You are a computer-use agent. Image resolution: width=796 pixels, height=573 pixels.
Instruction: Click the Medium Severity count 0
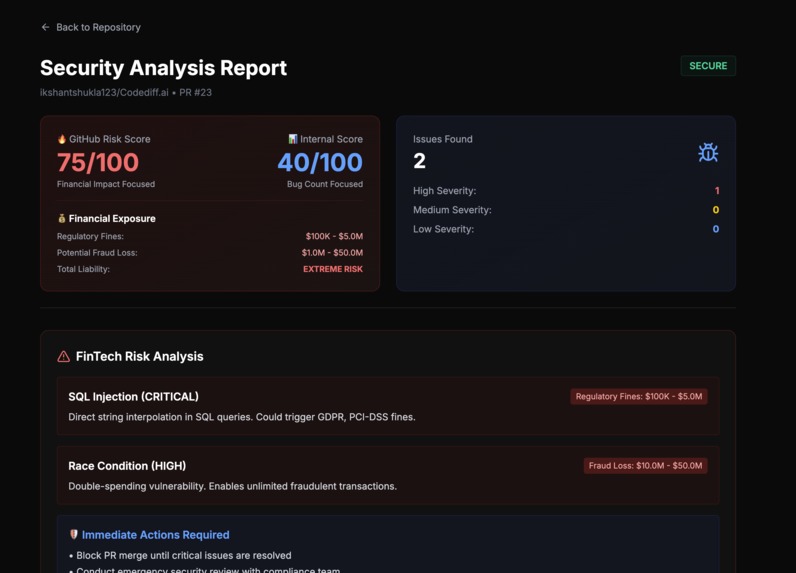pos(716,210)
